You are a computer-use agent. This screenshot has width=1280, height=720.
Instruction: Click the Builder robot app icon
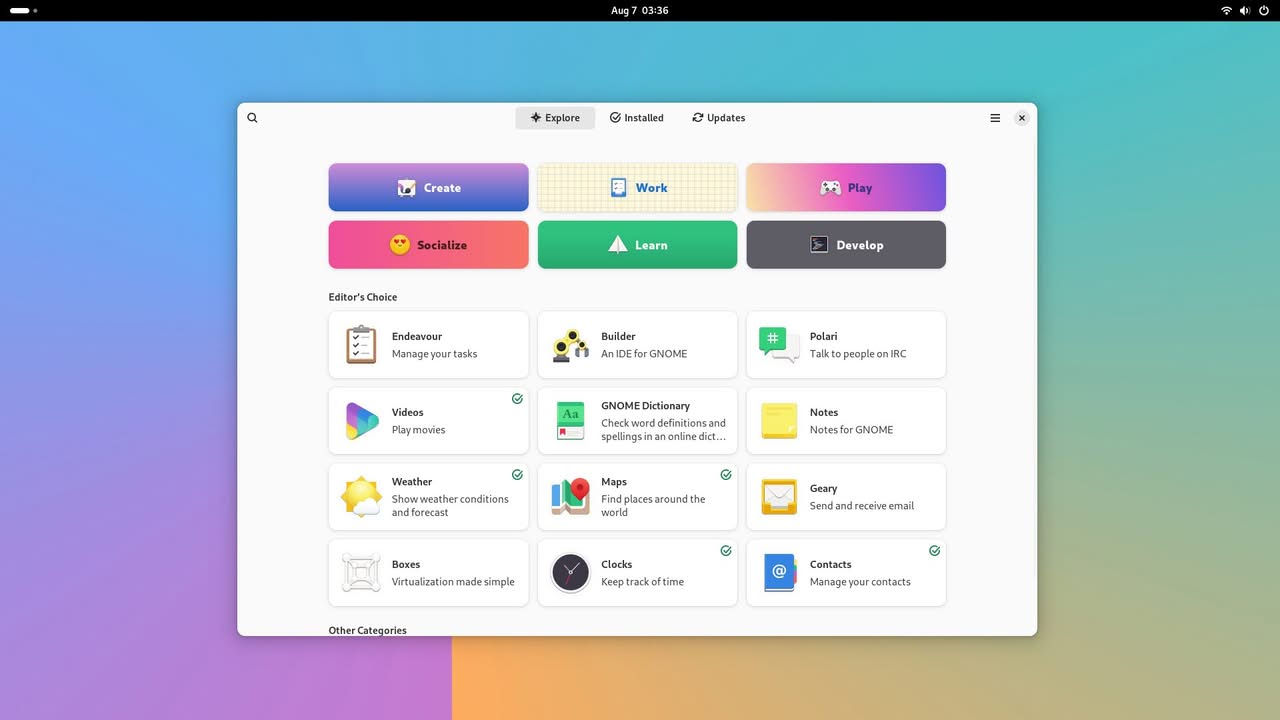tap(570, 345)
